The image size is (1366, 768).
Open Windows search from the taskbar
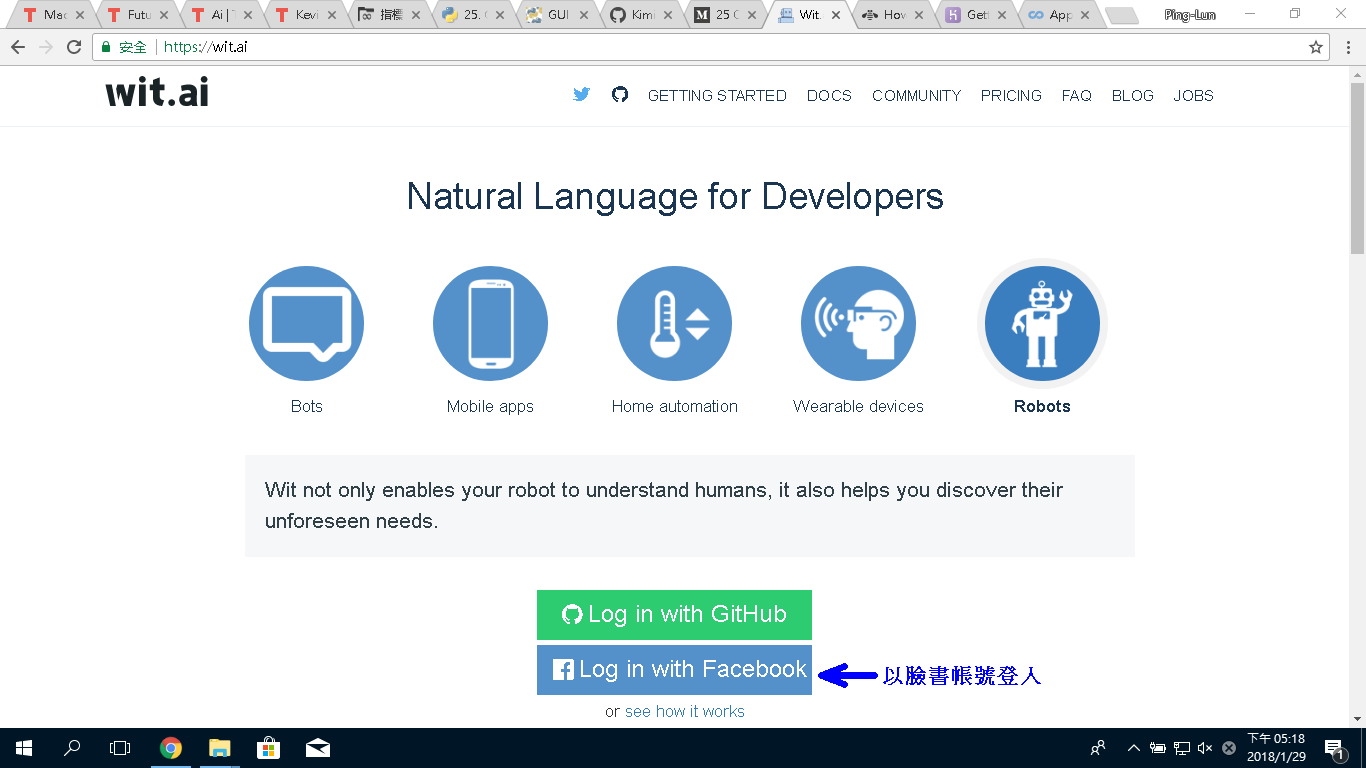(x=72, y=748)
